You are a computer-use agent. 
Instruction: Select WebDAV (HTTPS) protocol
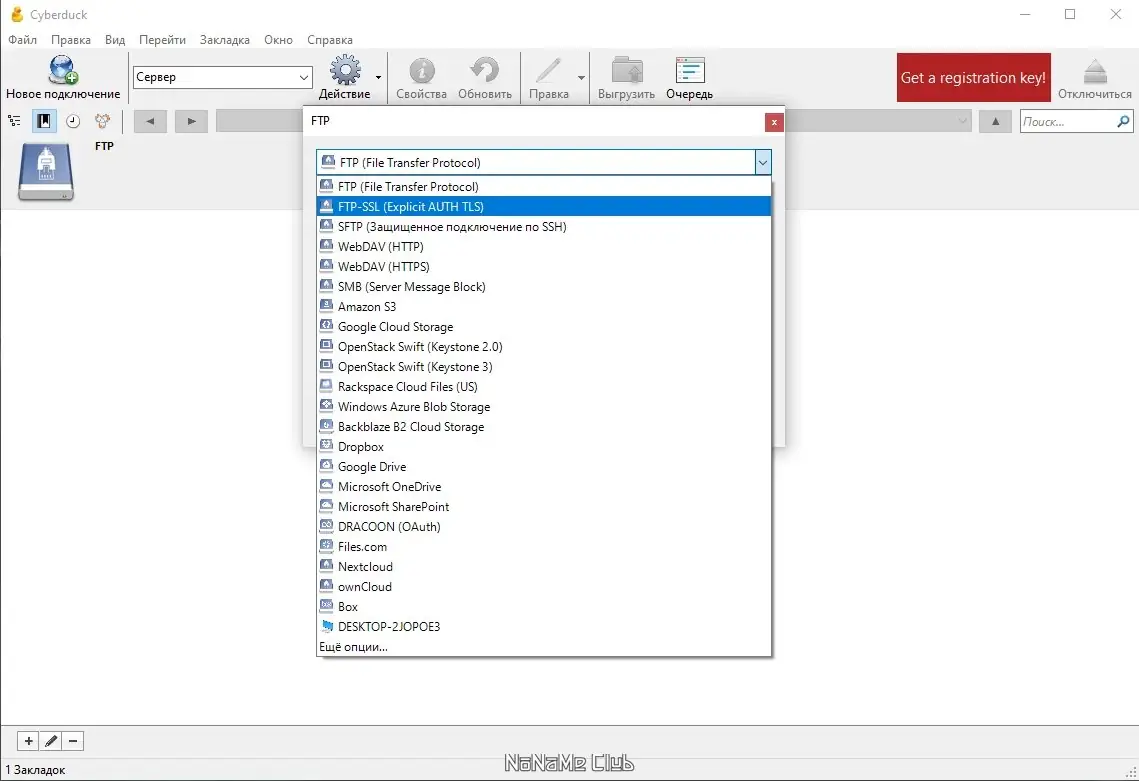point(544,267)
